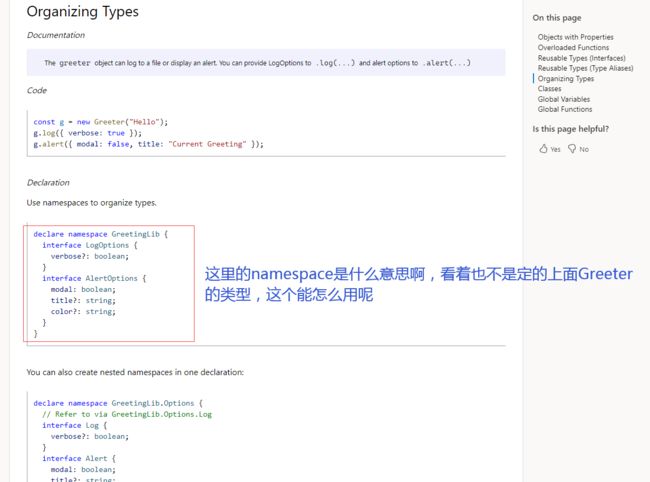Screen dimensions: 650x482
Task: Click 'interface LogOptions {' code line
Action: click(x=90, y=245)
